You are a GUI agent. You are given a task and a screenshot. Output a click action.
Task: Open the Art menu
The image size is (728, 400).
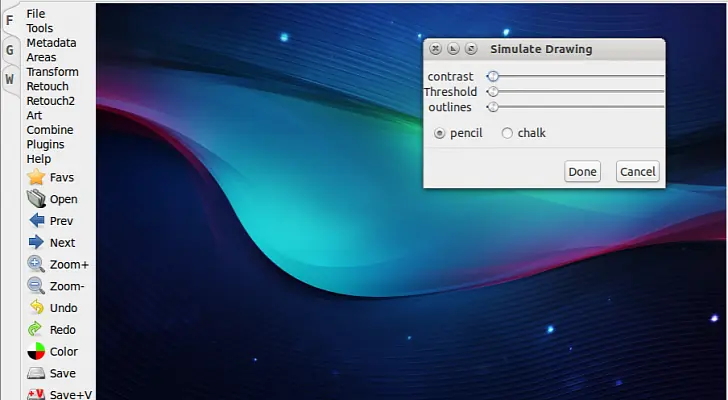tap(34, 115)
